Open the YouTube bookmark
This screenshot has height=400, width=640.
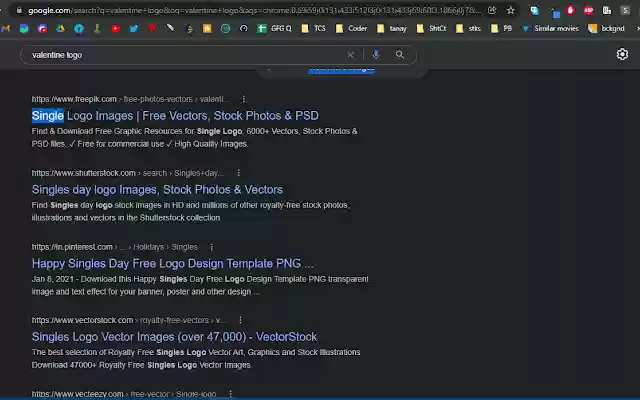(116, 28)
